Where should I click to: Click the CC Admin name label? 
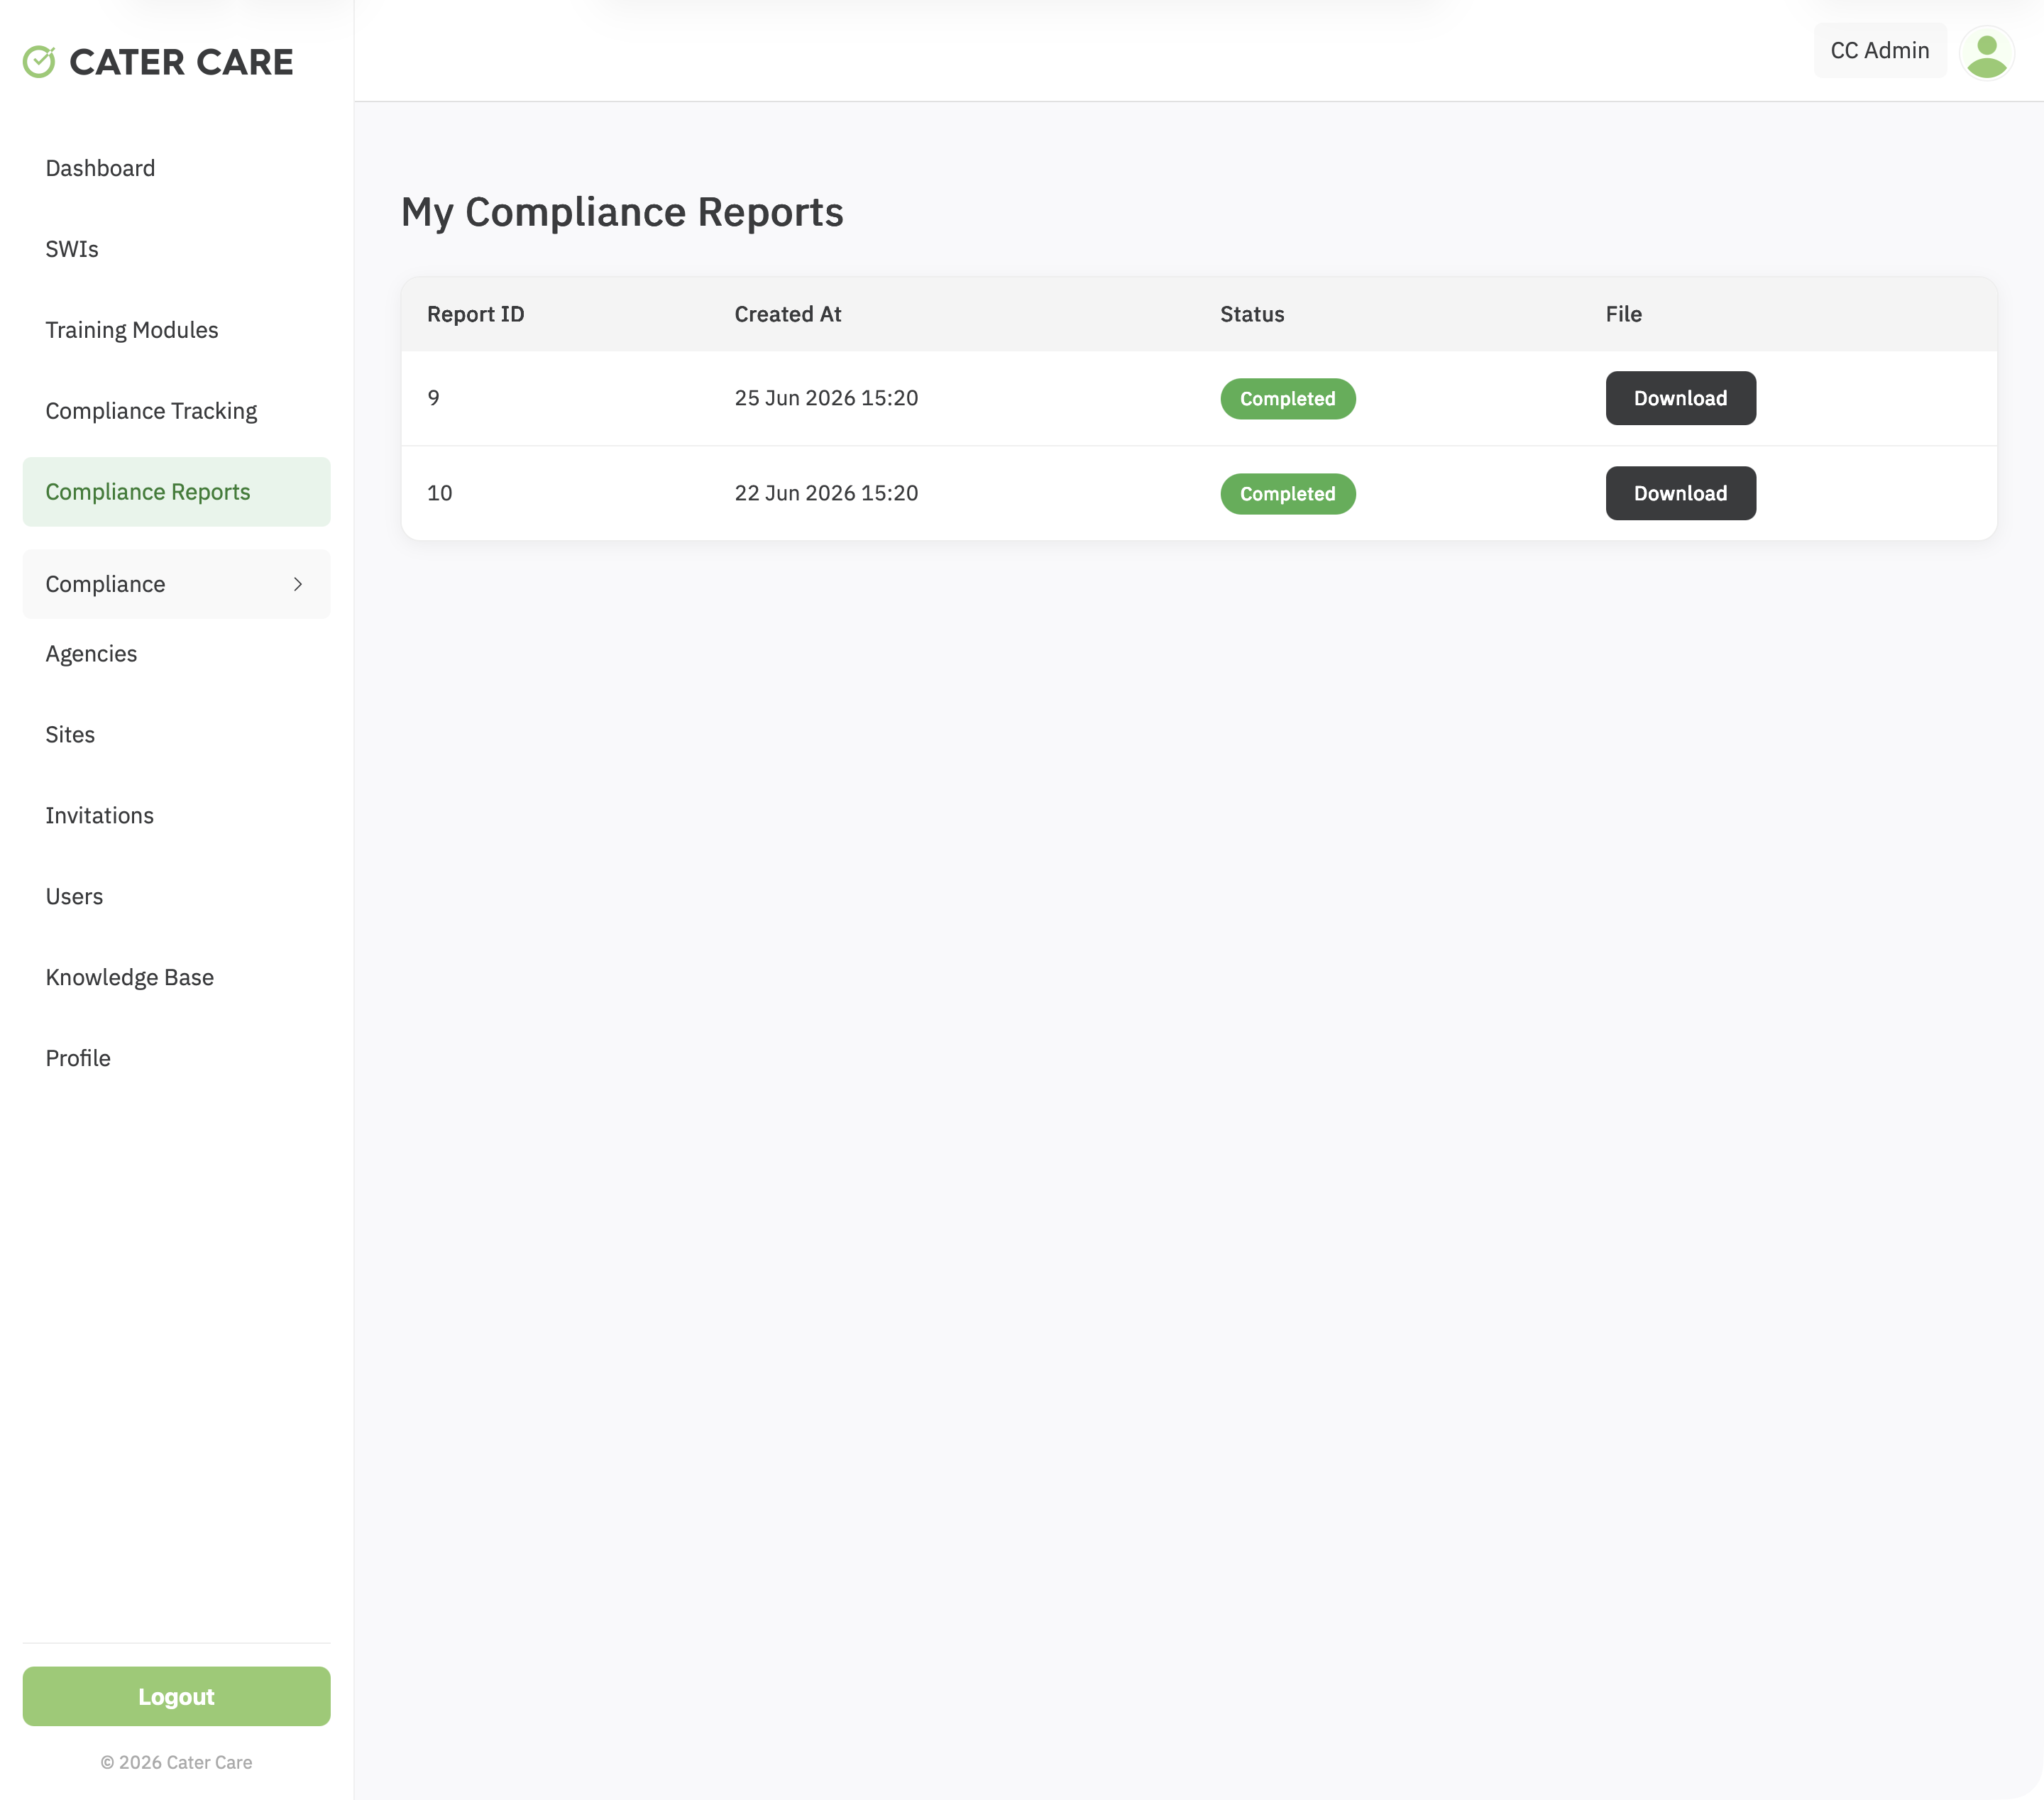click(1879, 51)
